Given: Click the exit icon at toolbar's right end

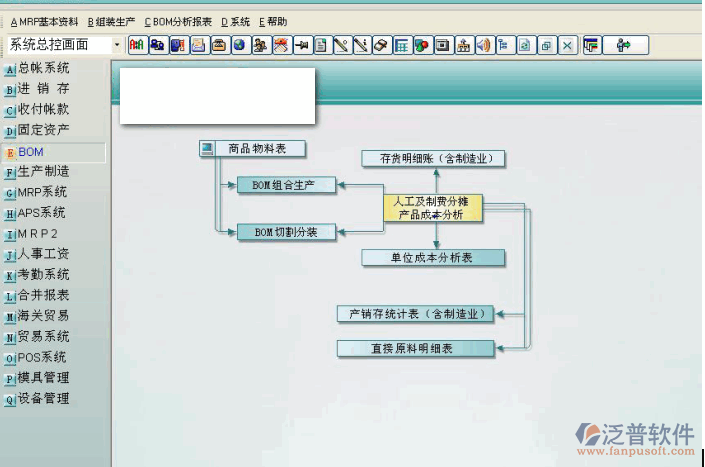Looking at the screenshot, I should pos(624,45).
